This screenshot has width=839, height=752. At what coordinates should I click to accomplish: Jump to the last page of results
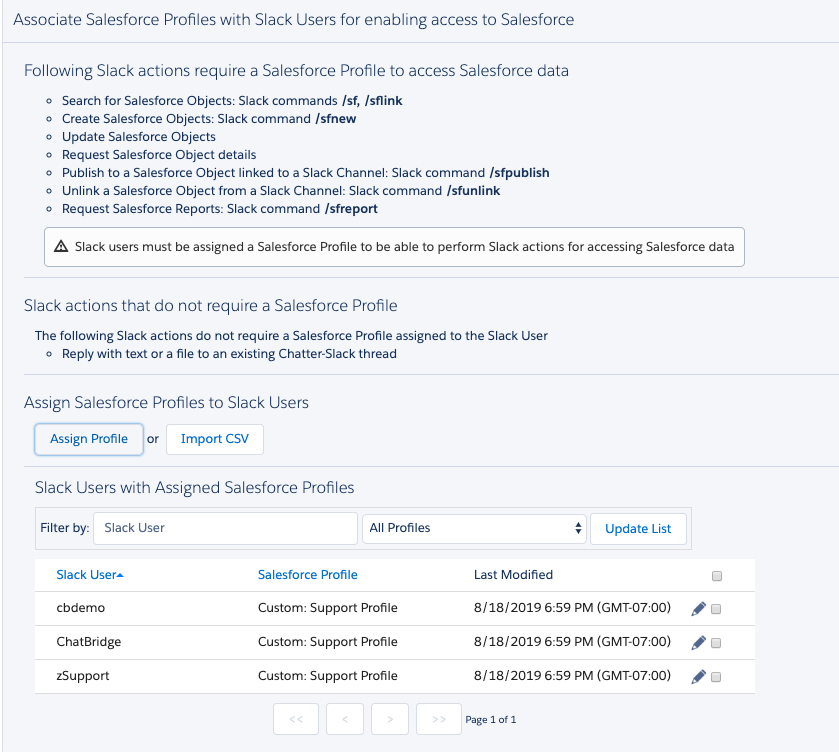[438, 719]
